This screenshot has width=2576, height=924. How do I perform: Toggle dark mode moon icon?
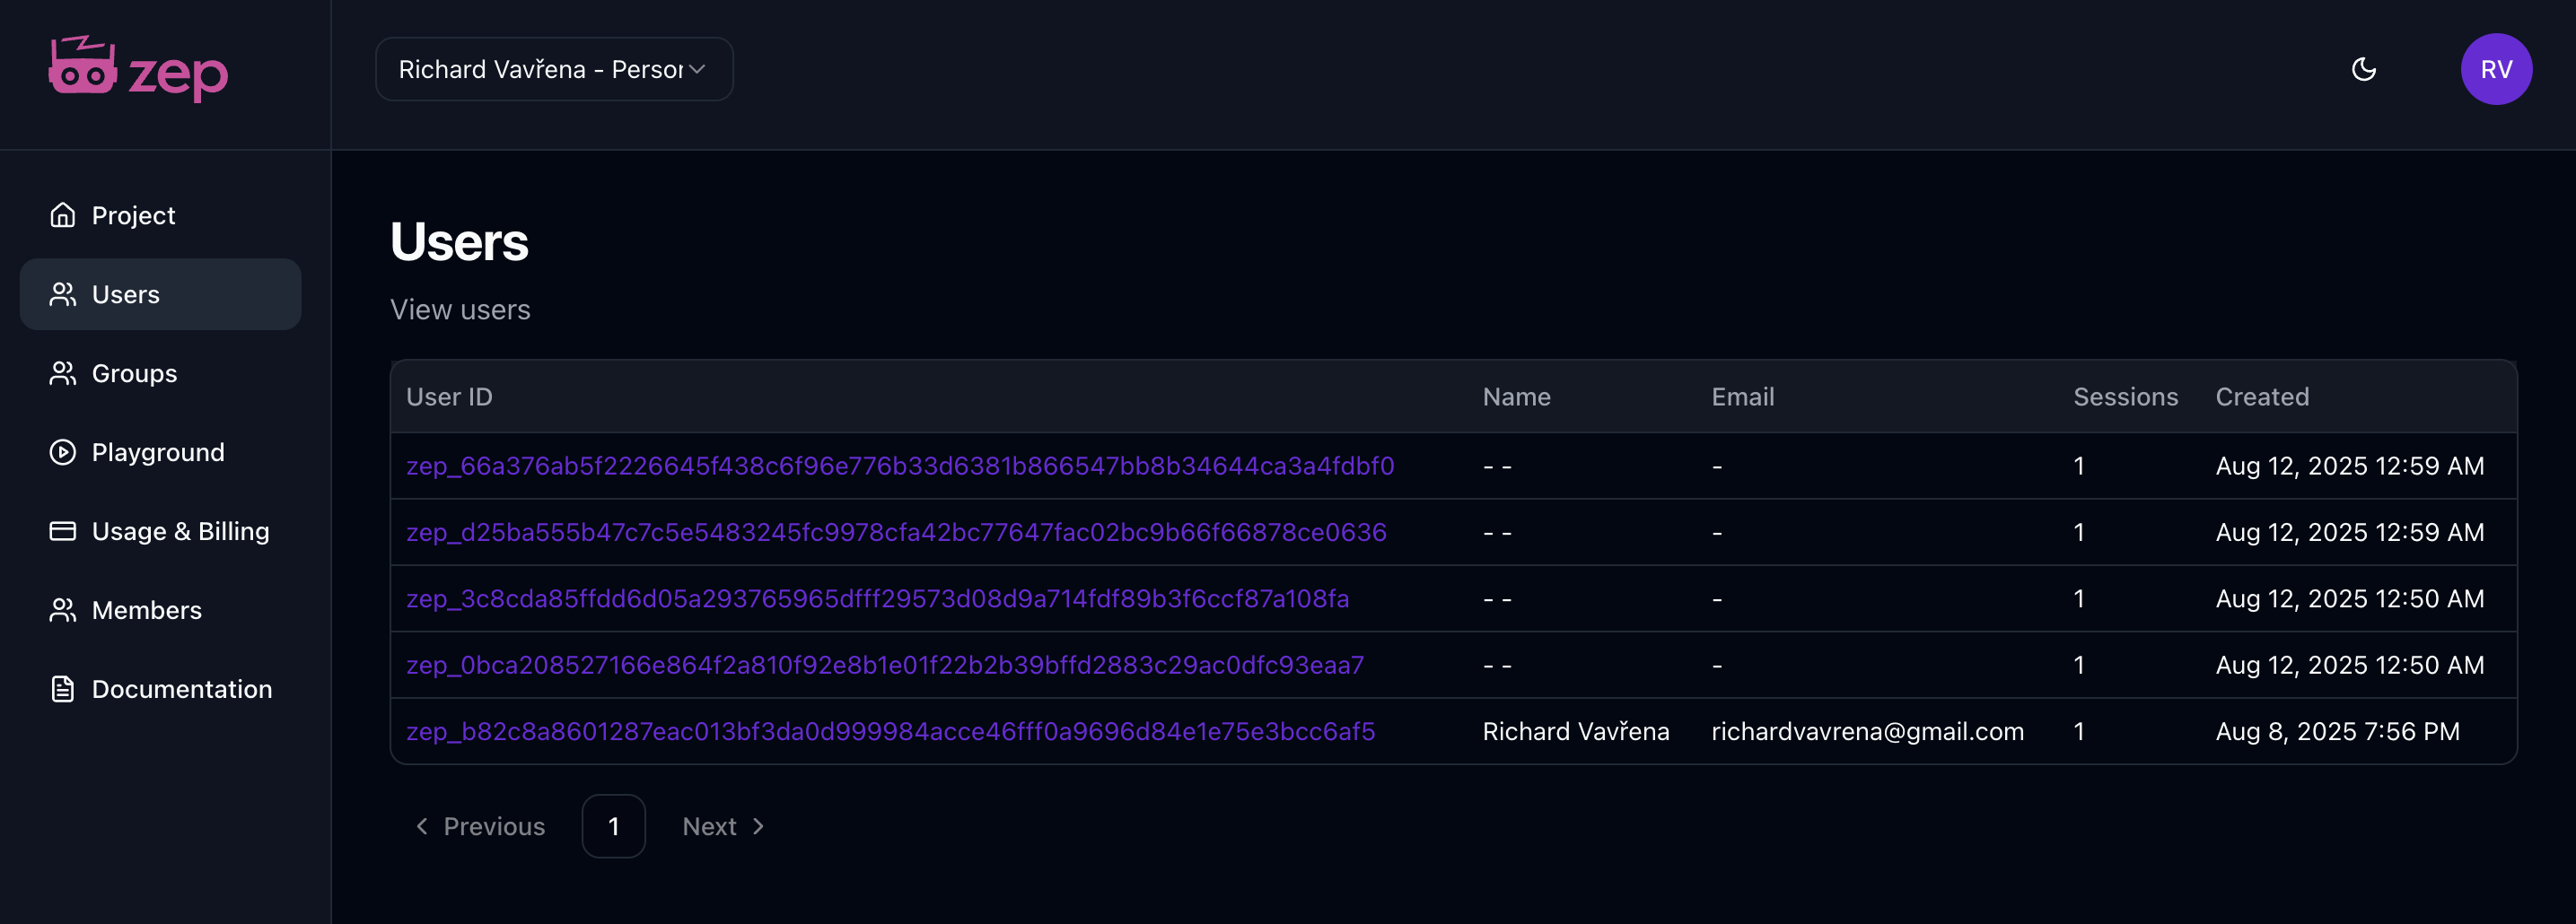pos(2363,69)
